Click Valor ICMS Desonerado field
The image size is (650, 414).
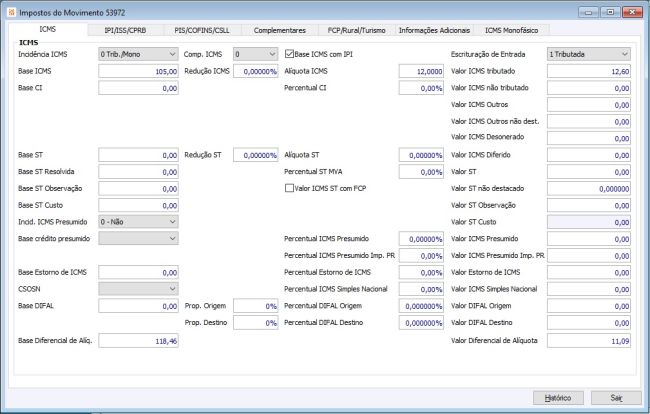[589, 138]
